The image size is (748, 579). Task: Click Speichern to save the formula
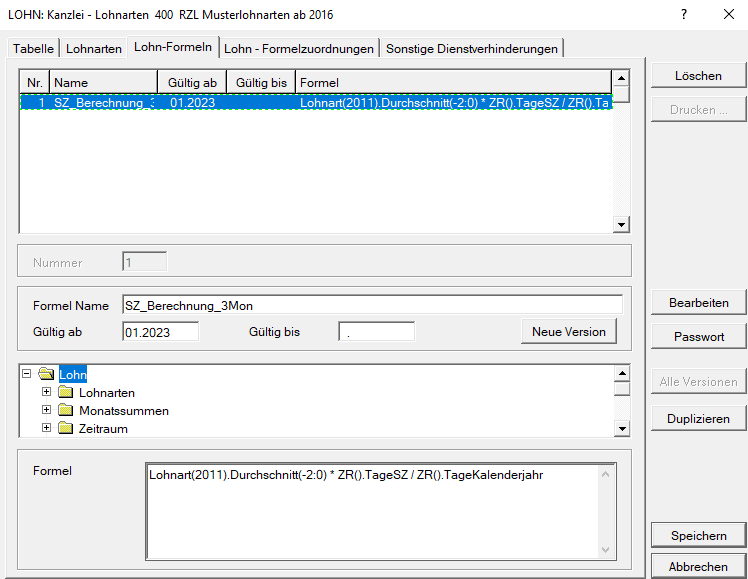pos(699,536)
